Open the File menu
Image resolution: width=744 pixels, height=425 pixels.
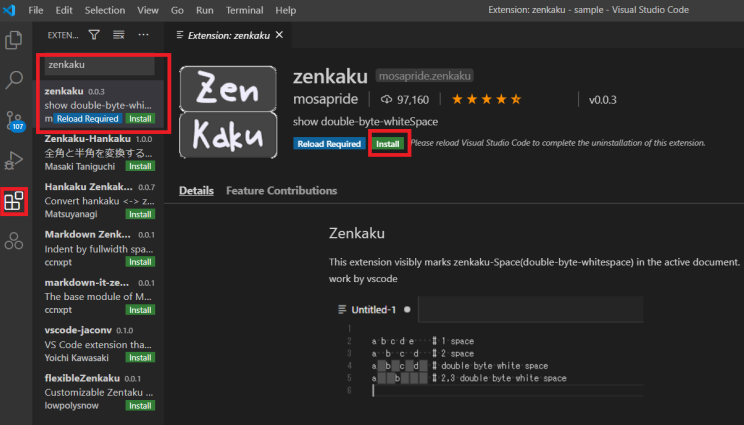[36, 10]
